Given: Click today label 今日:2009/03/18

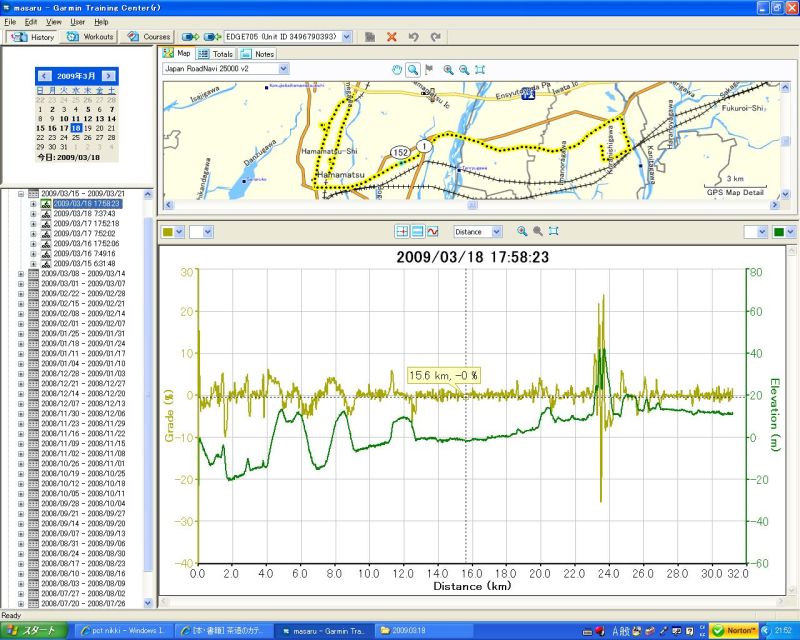Looking at the screenshot, I should pos(68,157).
